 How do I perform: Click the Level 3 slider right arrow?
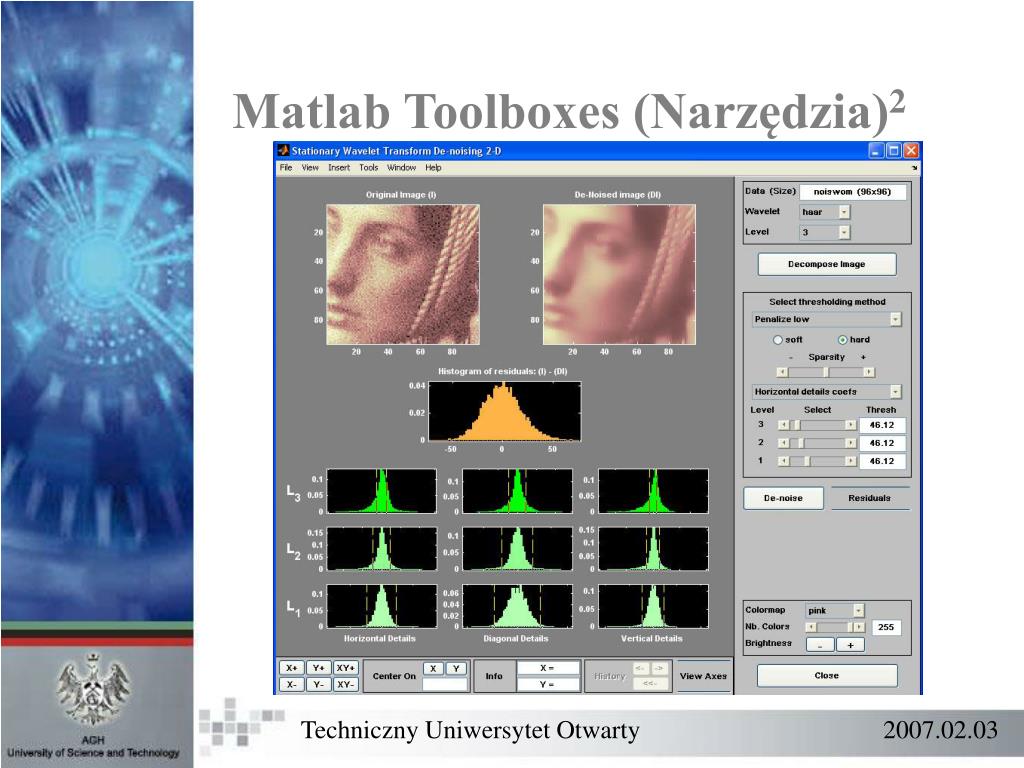point(850,425)
